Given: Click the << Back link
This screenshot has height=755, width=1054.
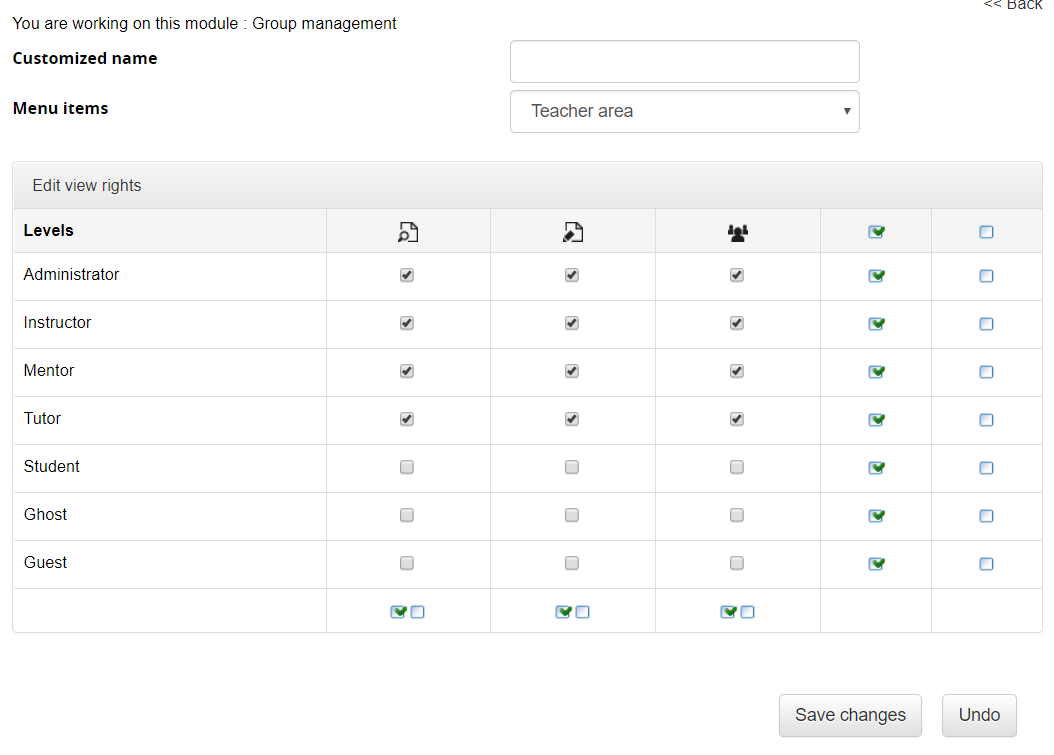Looking at the screenshot, I should click(1013, 6).
